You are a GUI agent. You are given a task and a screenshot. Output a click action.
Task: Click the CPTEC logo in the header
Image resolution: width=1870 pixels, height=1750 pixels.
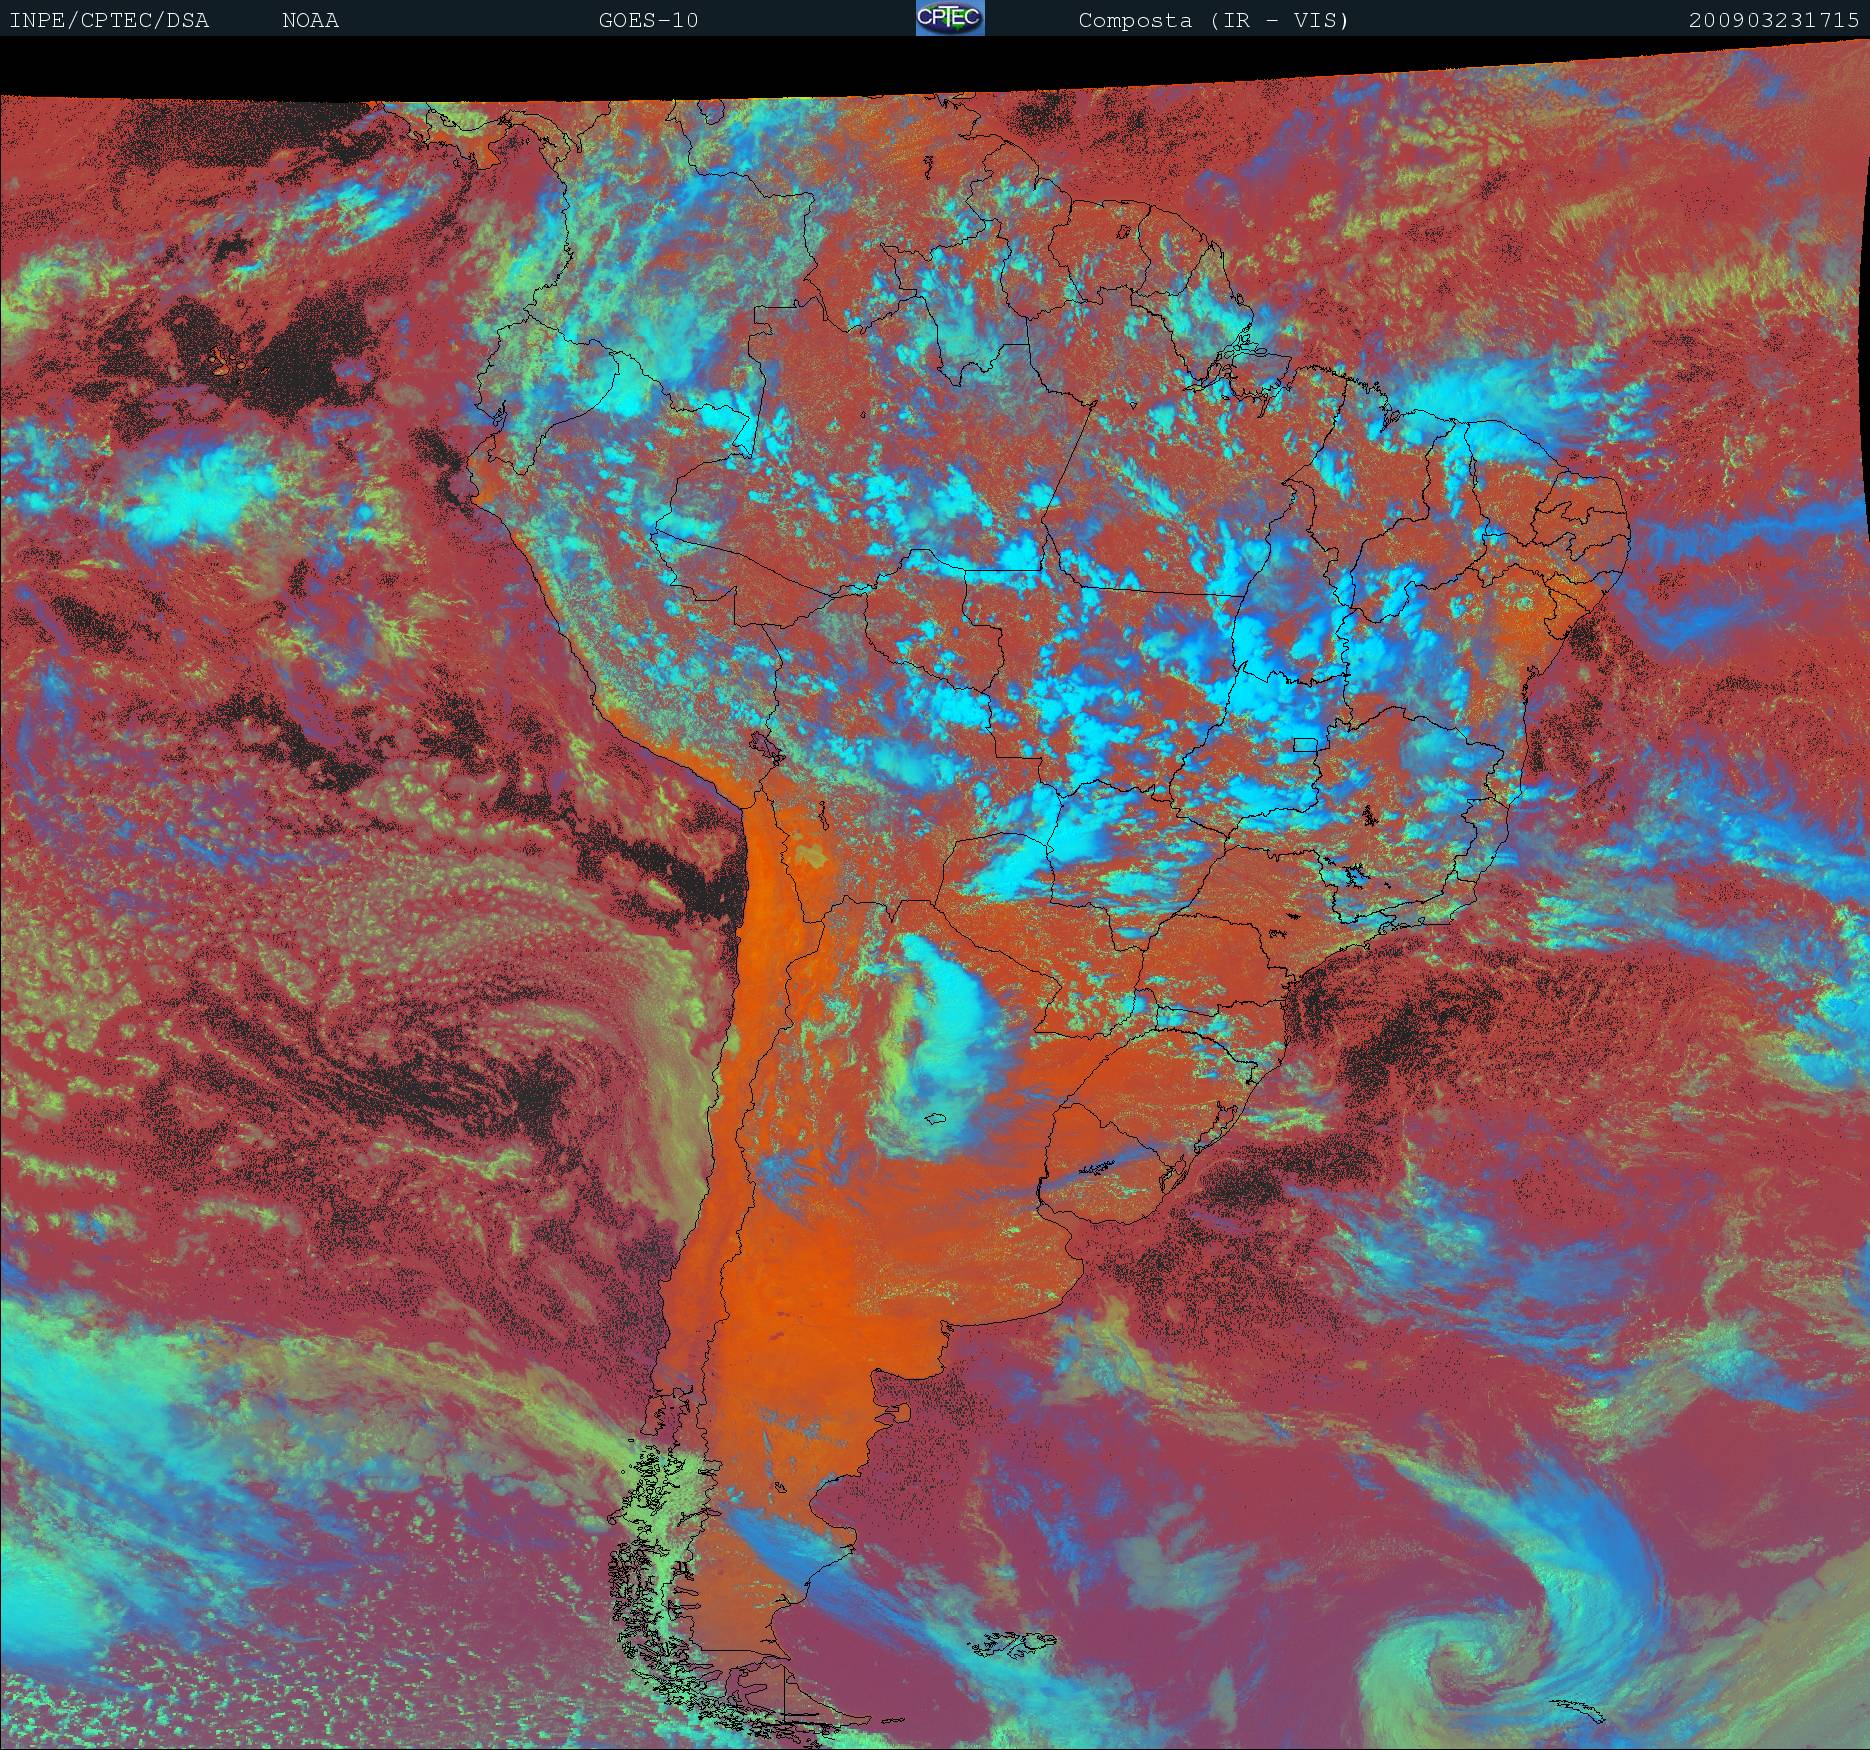click(950, 18)
